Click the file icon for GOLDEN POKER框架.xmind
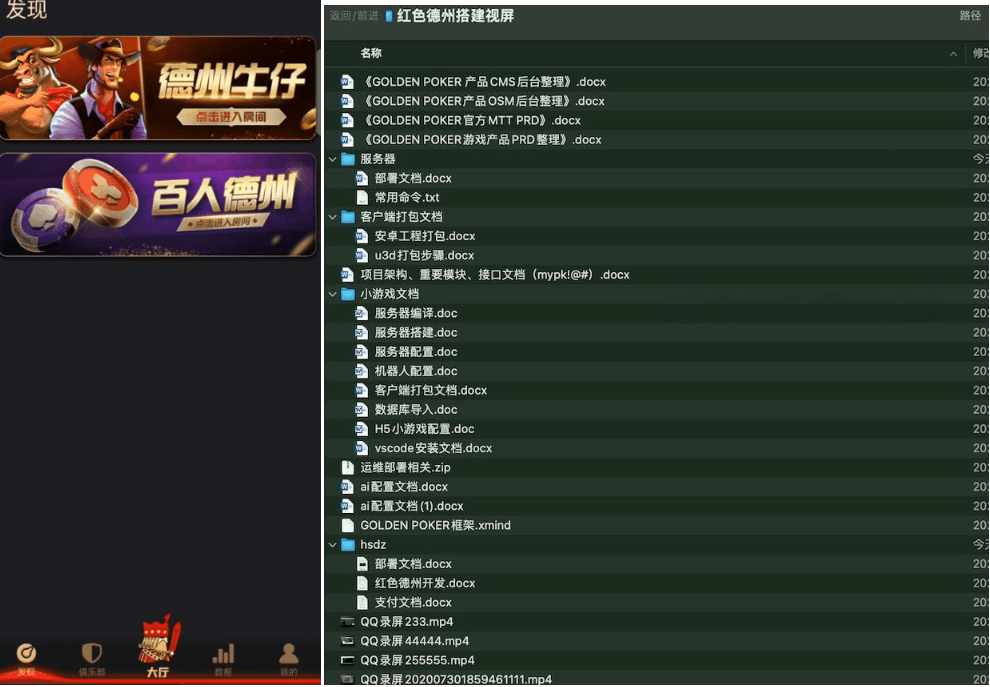The image size is (990, 687). pyautogui.click(x=347, y=525)
